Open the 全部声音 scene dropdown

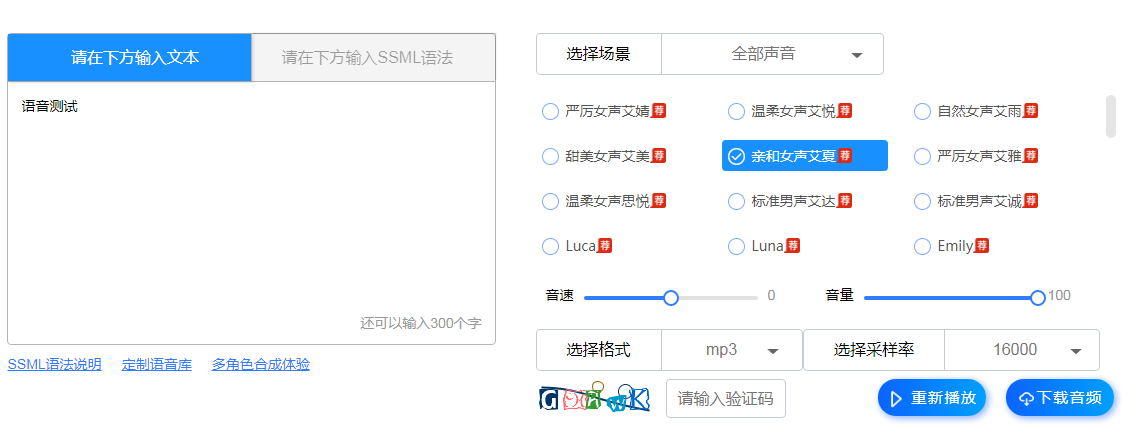tap(772, 55)
